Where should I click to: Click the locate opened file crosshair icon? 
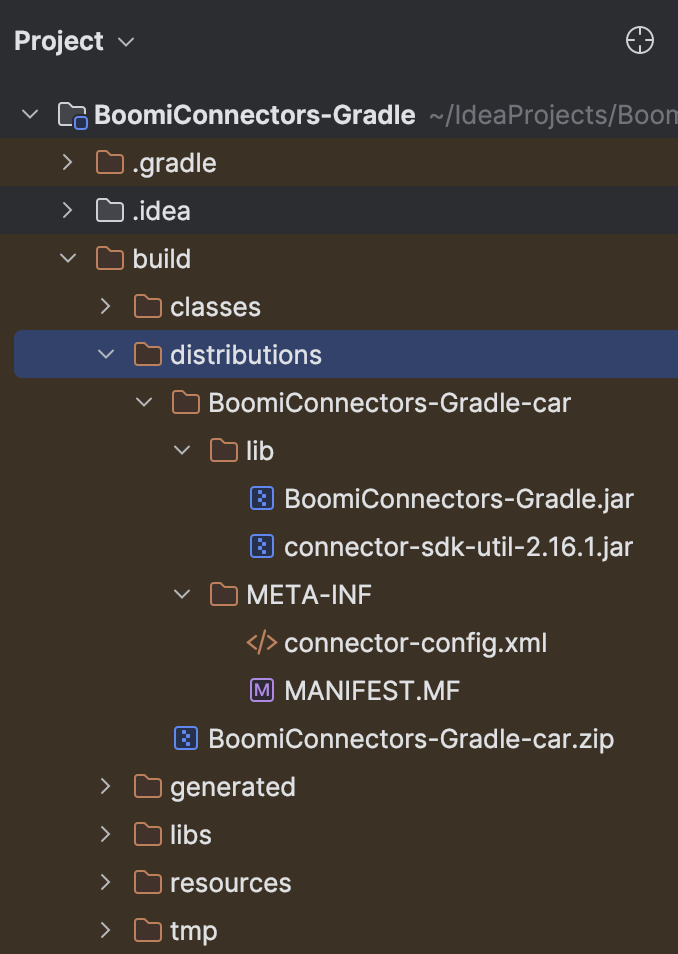pyautogui.click(x=639, y=41)
